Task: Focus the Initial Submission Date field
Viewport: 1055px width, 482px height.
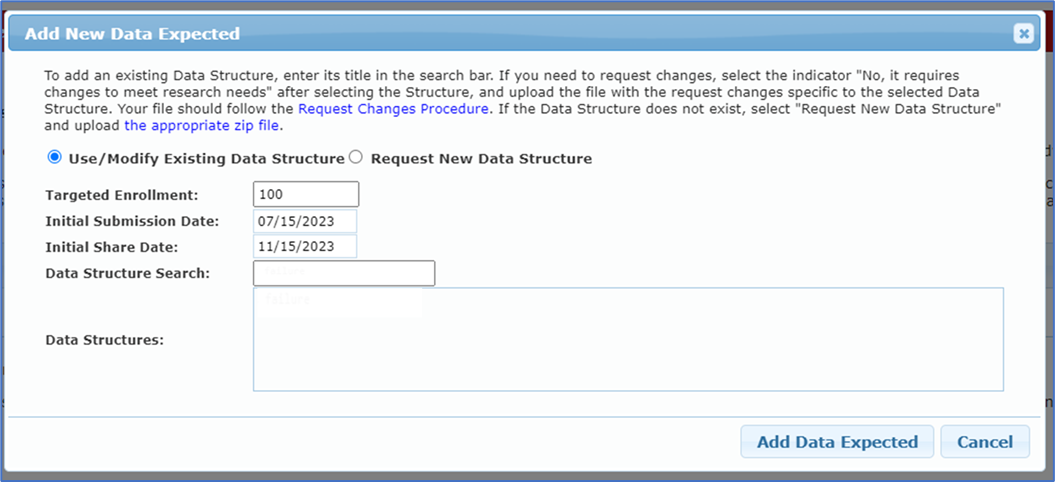Action: 305,221
